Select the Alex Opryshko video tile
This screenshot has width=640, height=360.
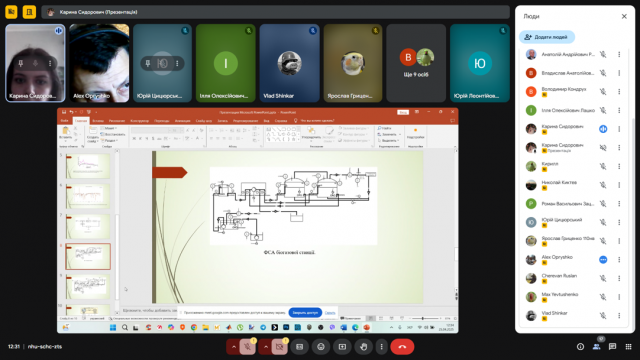pos(99,63)
